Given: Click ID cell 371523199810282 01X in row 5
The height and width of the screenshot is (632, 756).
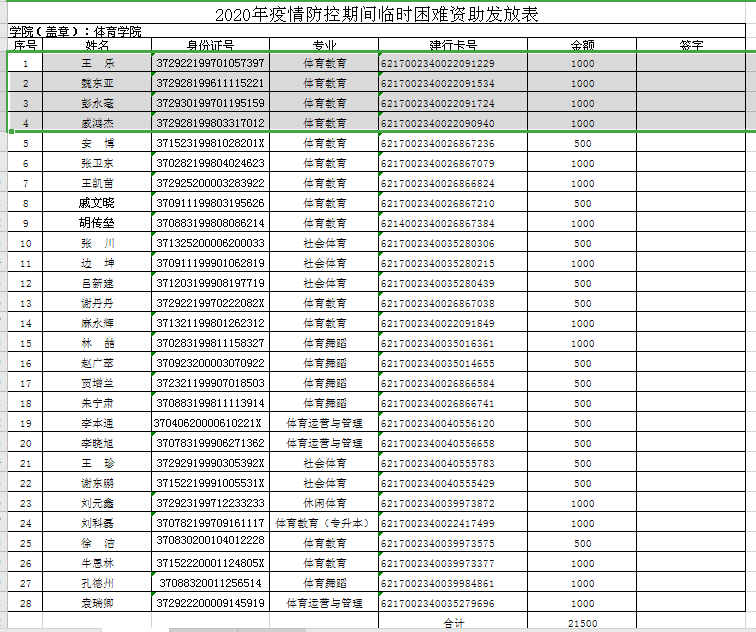Looking at the screenshot, I should (210, 143).
